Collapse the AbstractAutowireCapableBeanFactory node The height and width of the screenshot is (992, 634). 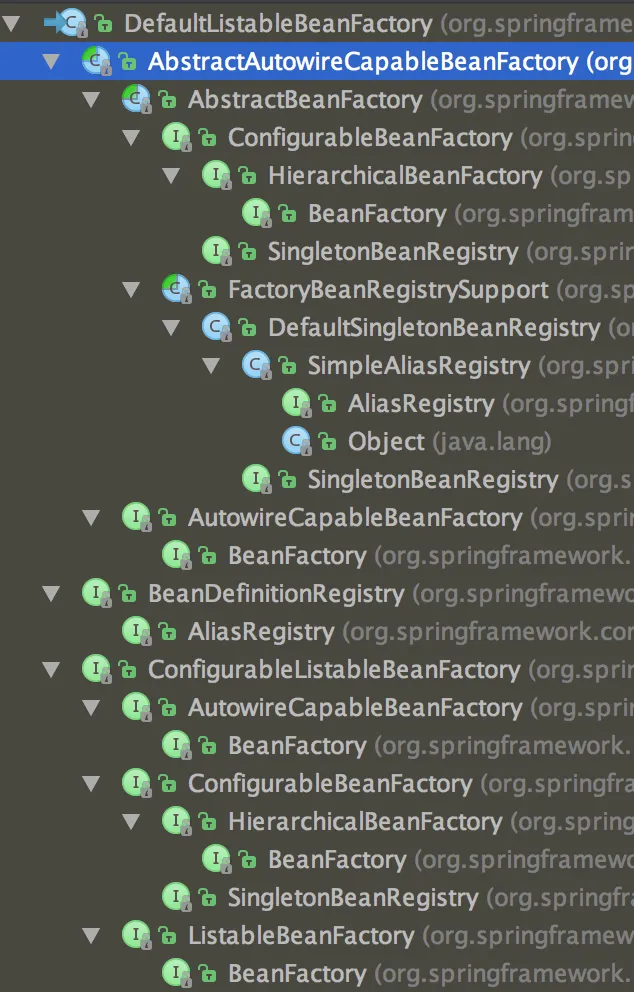click(x=51, y=62)
